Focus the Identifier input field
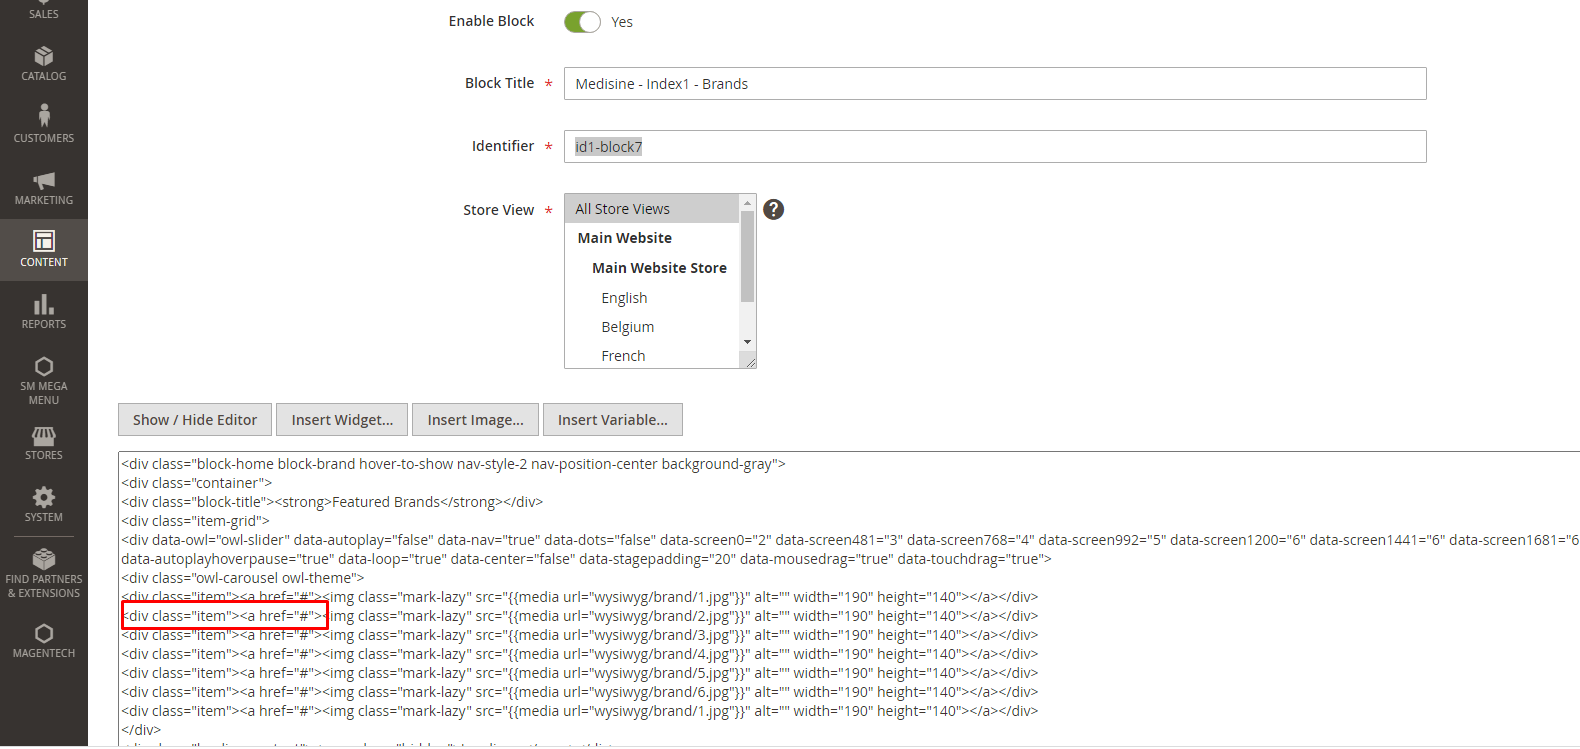The image size is (1580, 749). click(995, 147)
